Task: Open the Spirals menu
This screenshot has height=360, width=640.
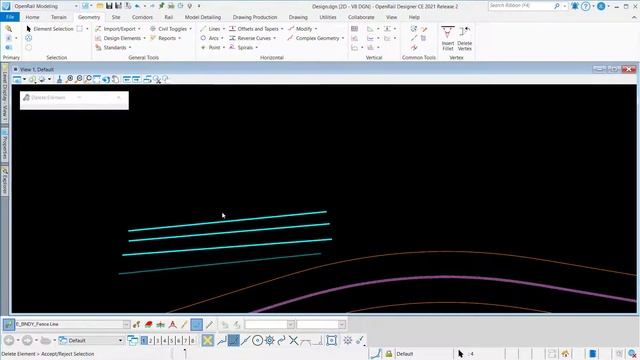Action: tap(243, 47)
